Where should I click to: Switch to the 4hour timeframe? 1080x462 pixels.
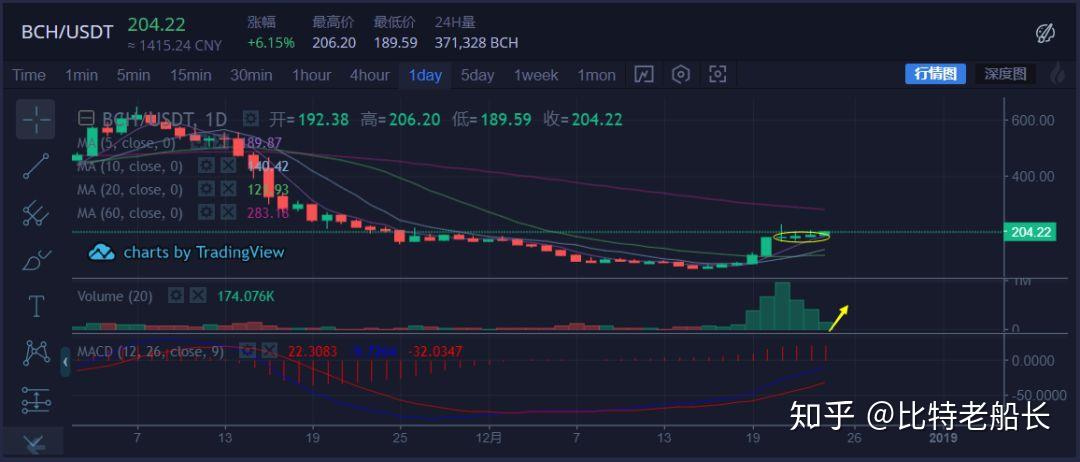[369, 75]
